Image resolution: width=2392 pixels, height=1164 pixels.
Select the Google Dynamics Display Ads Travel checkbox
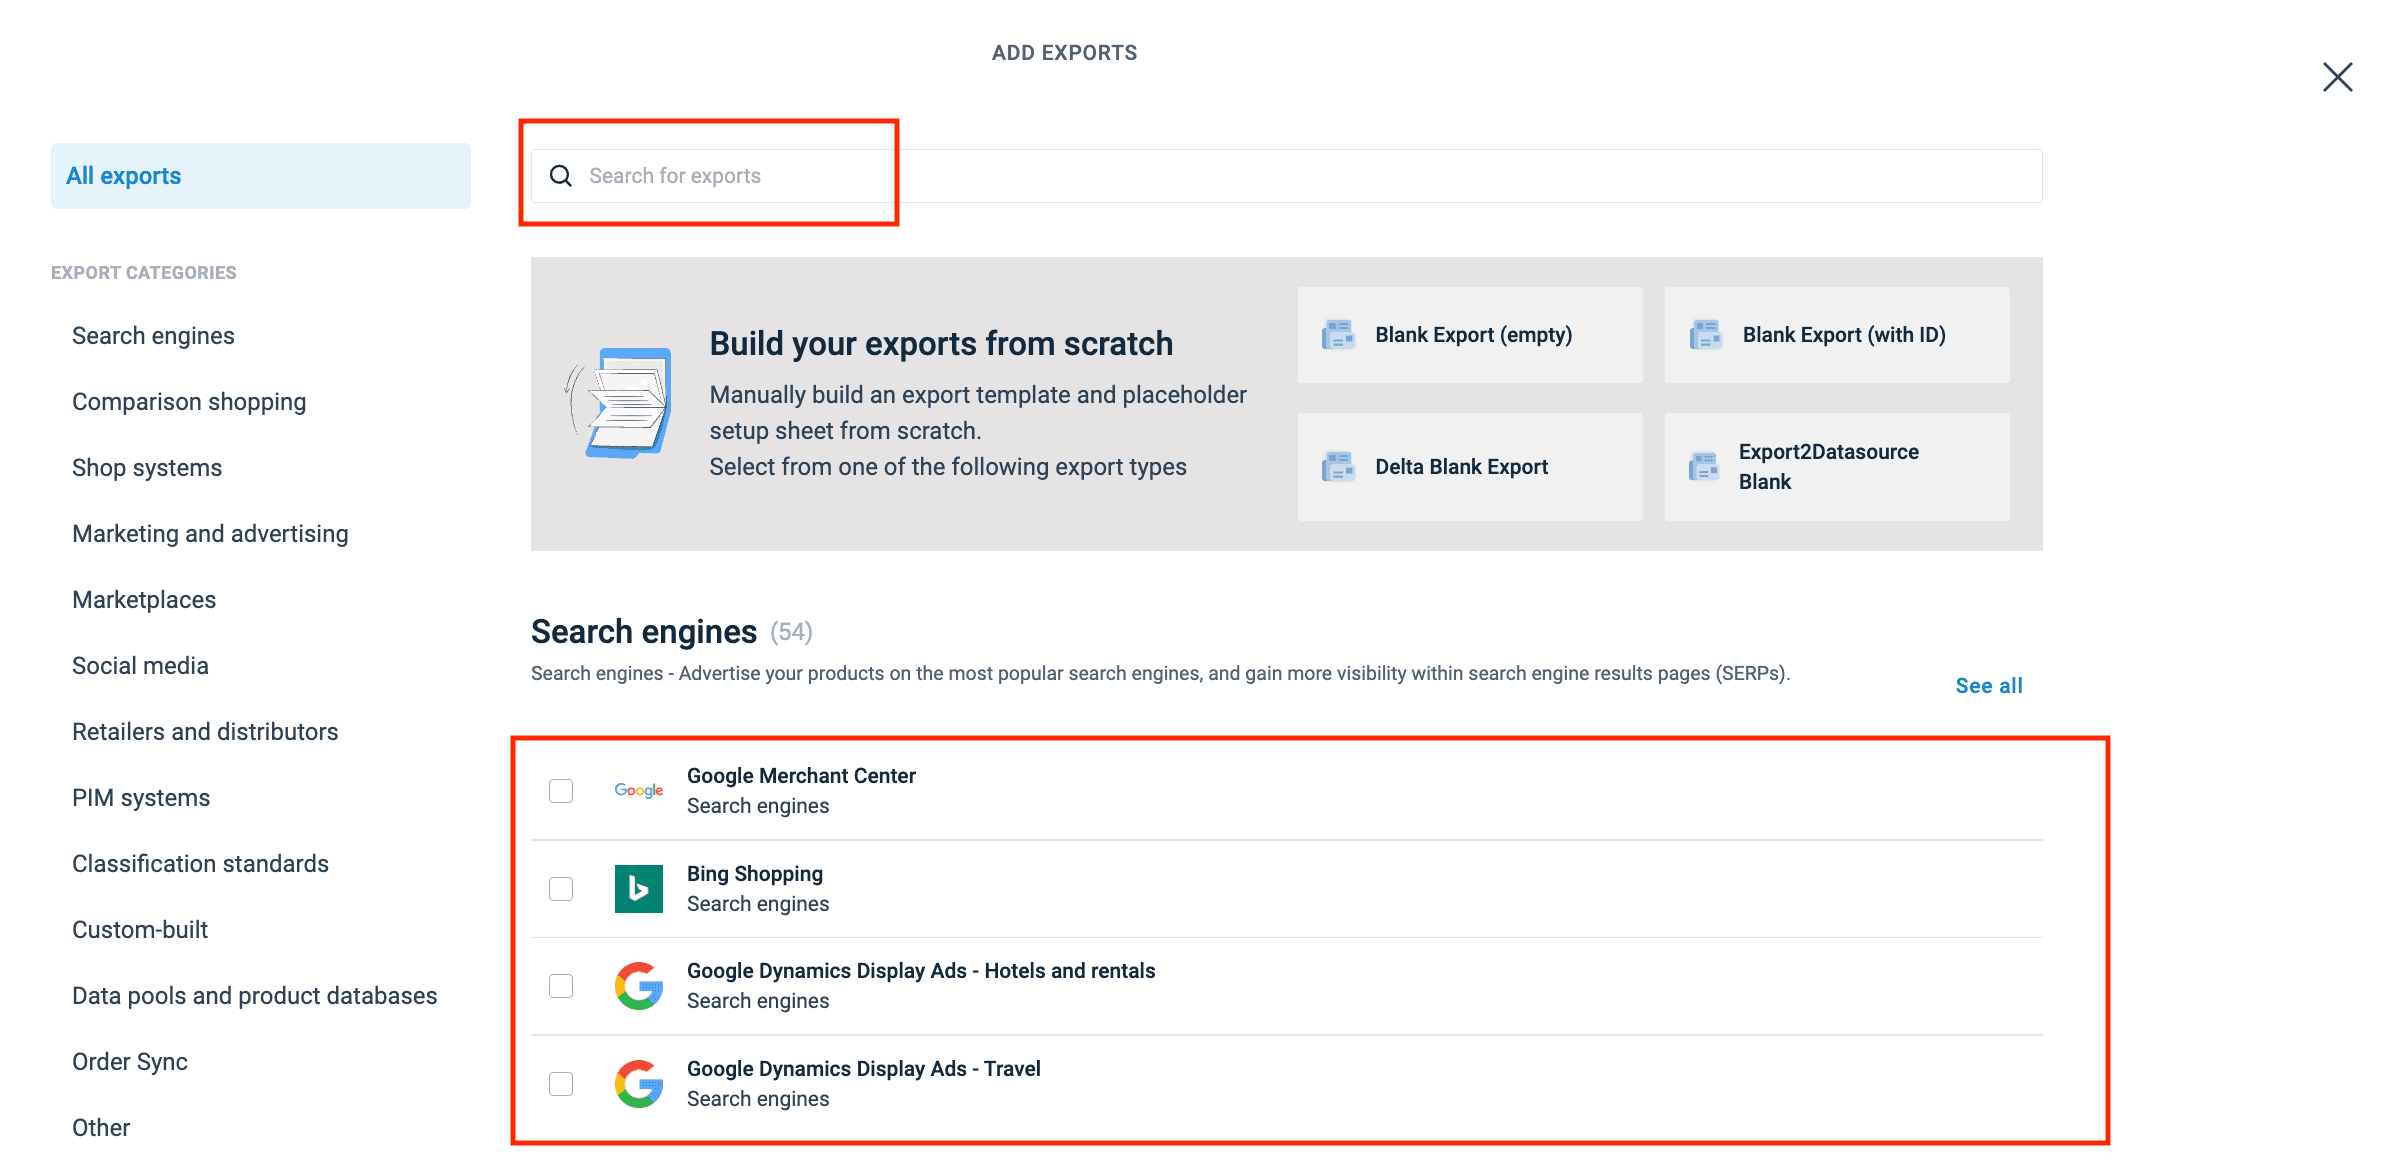[561, 1084]
